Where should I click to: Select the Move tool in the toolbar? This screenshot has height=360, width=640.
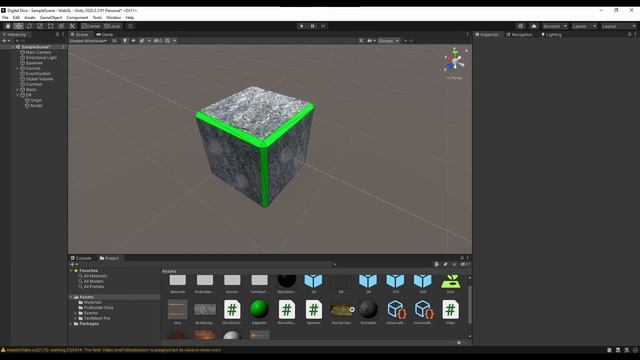[18, 26]
